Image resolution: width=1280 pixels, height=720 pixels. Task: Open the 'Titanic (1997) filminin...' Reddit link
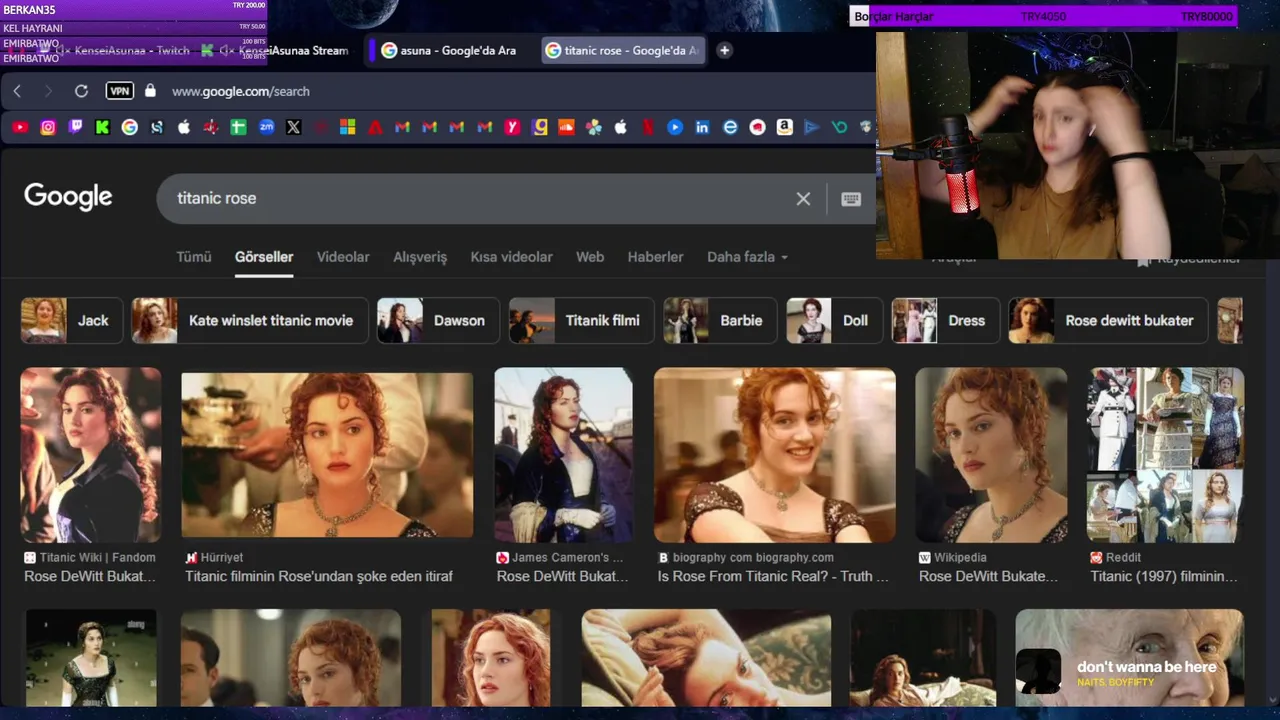click(x=1164, y=576)
